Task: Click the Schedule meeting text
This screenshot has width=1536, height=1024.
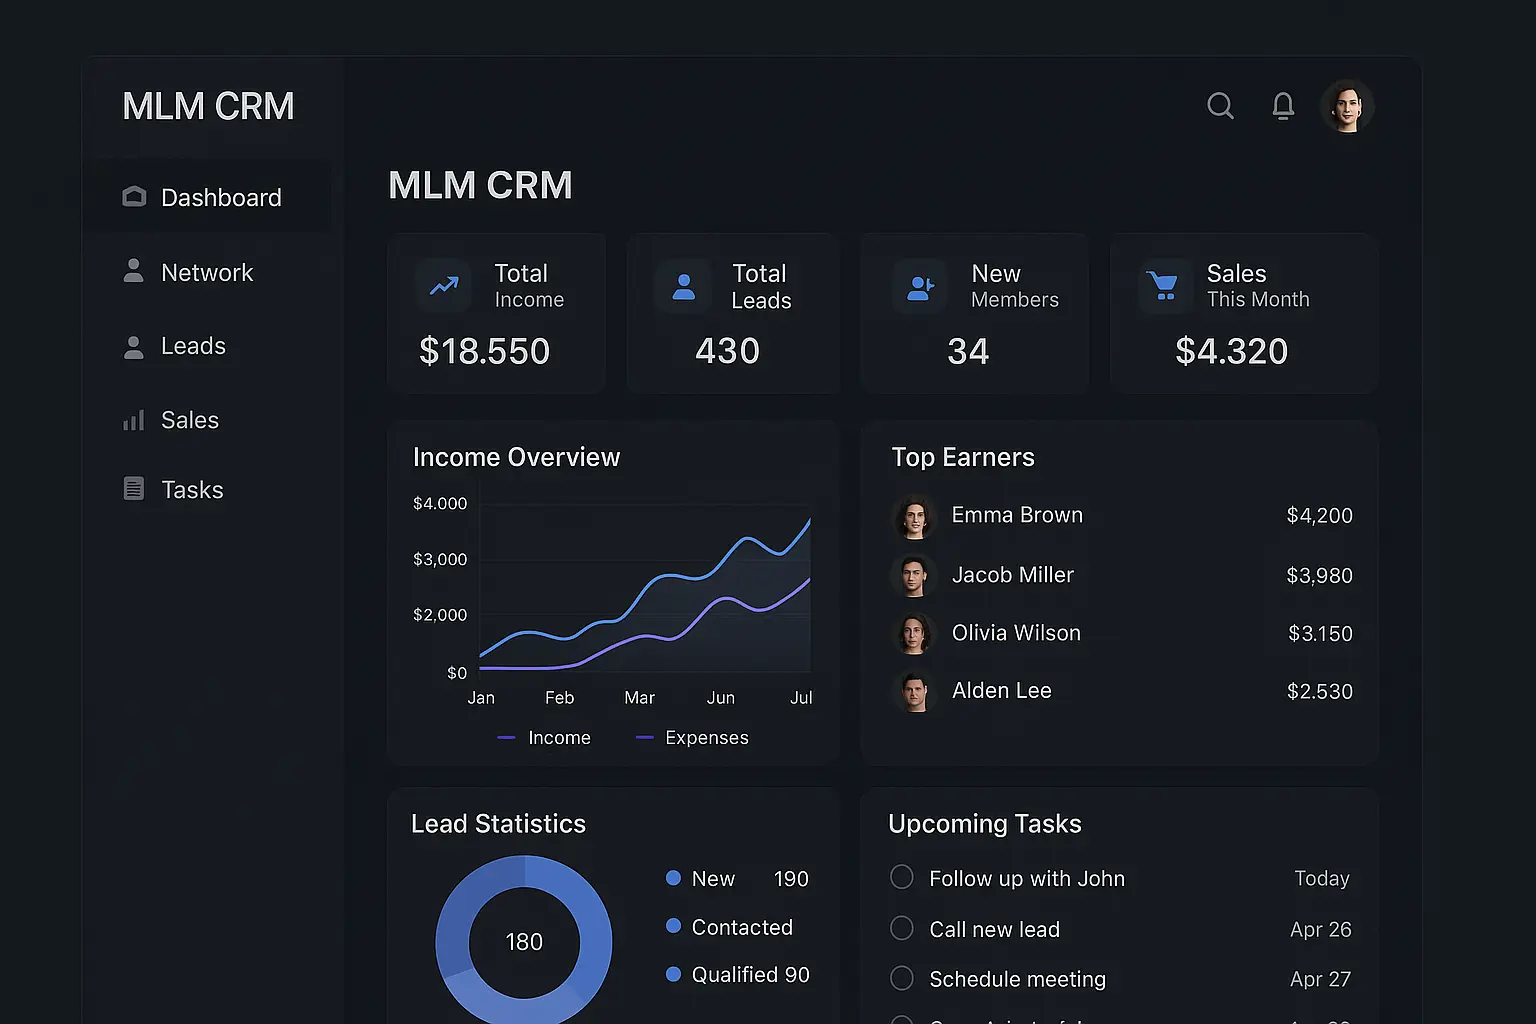Action: tap(1017, 980)
